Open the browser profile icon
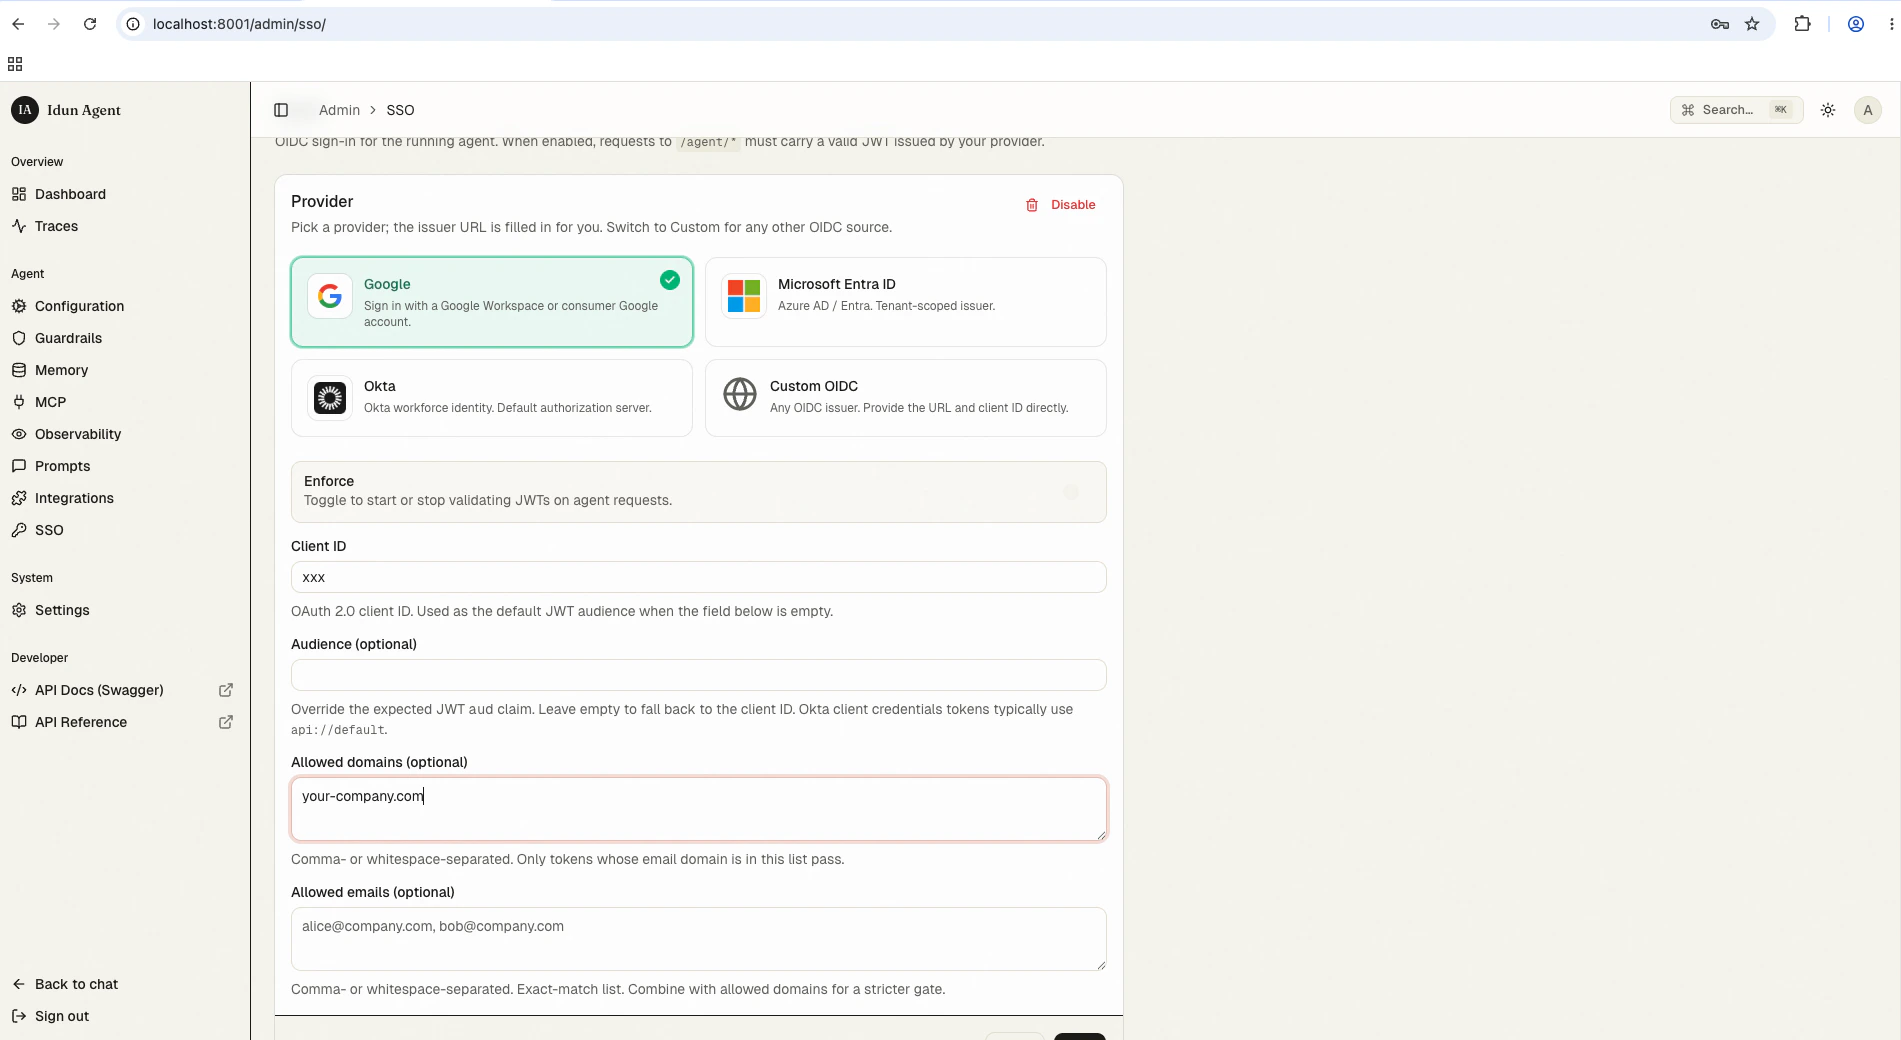The width and height of the screenshot is (1901, 1040). tap(1856, 24)
